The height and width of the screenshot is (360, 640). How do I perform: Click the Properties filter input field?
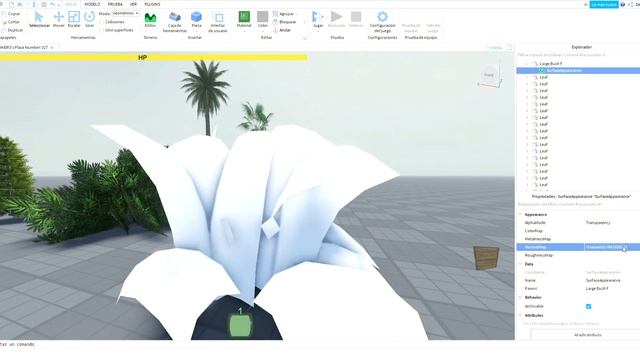click(578, 204)
